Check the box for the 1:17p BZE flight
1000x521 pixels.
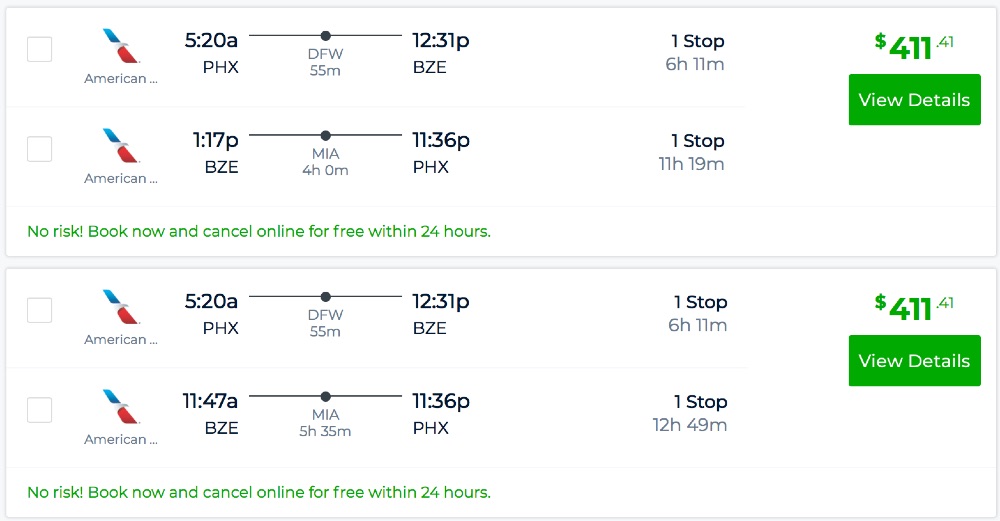(39, 149)
